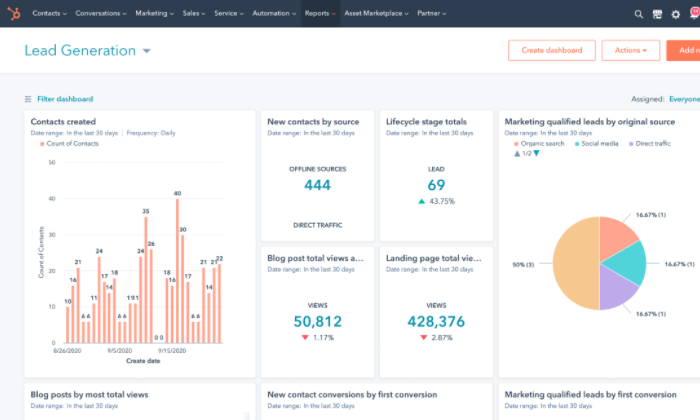The height and width of the screenshot is (420, 700).
Task: Open the marketplace icon in top bar
Action: point(656,14)
